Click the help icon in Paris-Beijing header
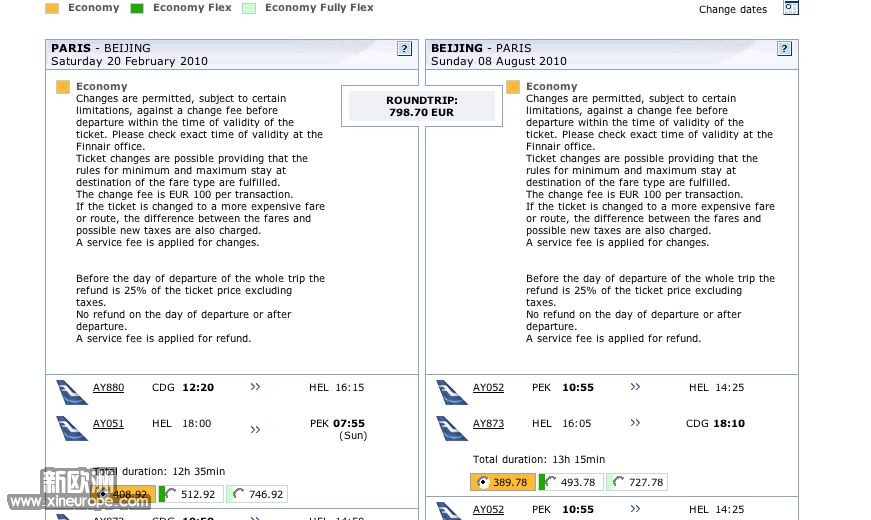 (404, 48)
